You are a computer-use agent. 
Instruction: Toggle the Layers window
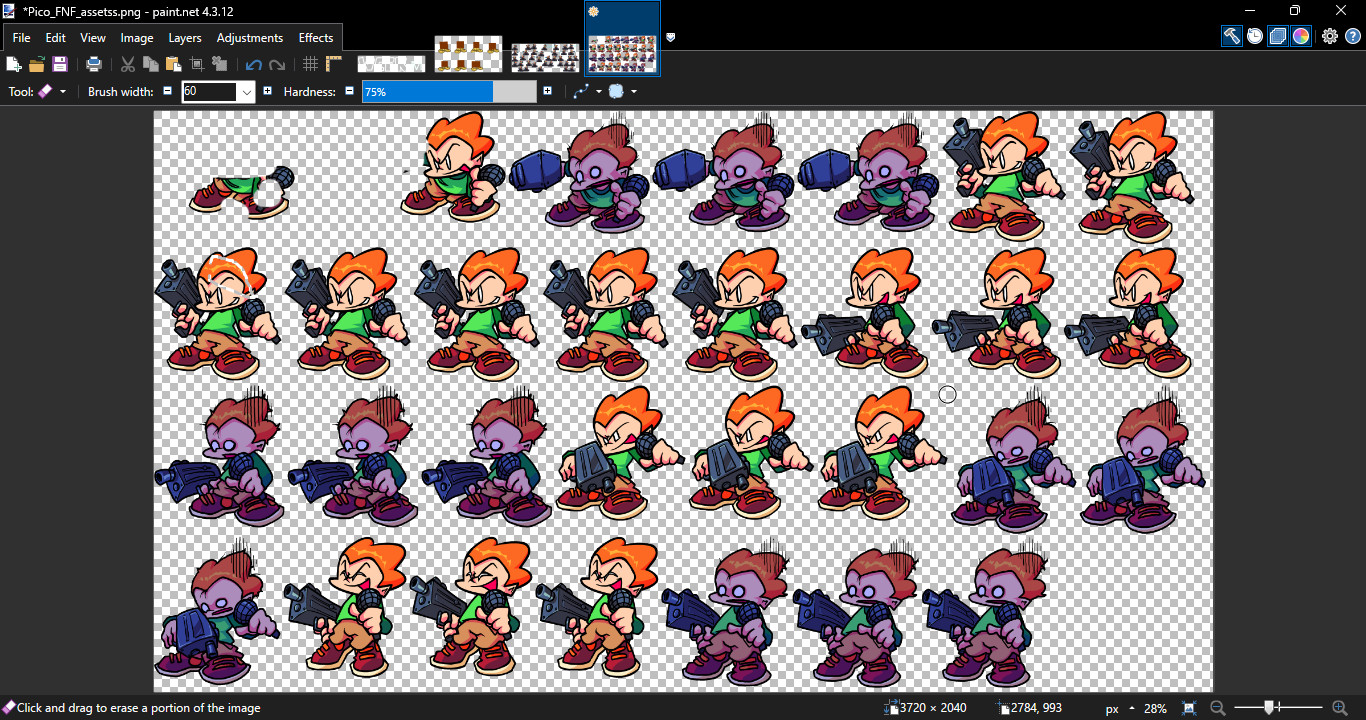click(x=1278, y=36)
